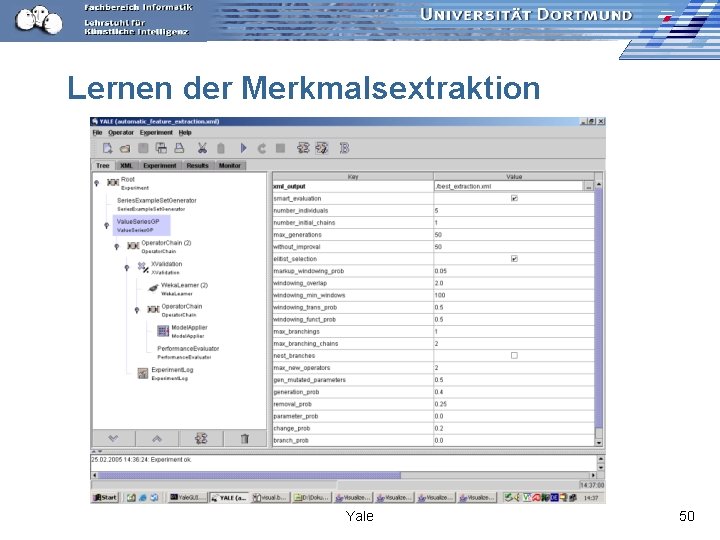Click the YALE (a... taskbar button

click(x=229, y=498)
